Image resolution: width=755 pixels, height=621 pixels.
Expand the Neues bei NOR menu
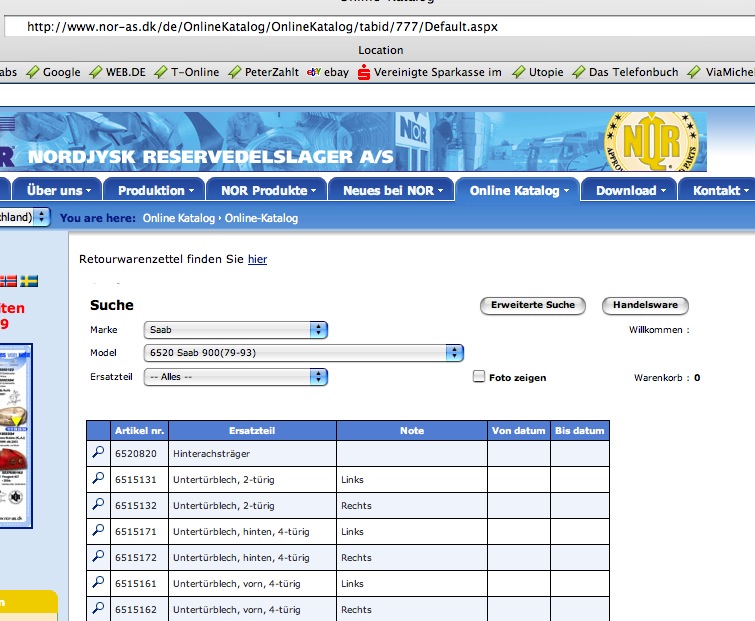(391, 191)
